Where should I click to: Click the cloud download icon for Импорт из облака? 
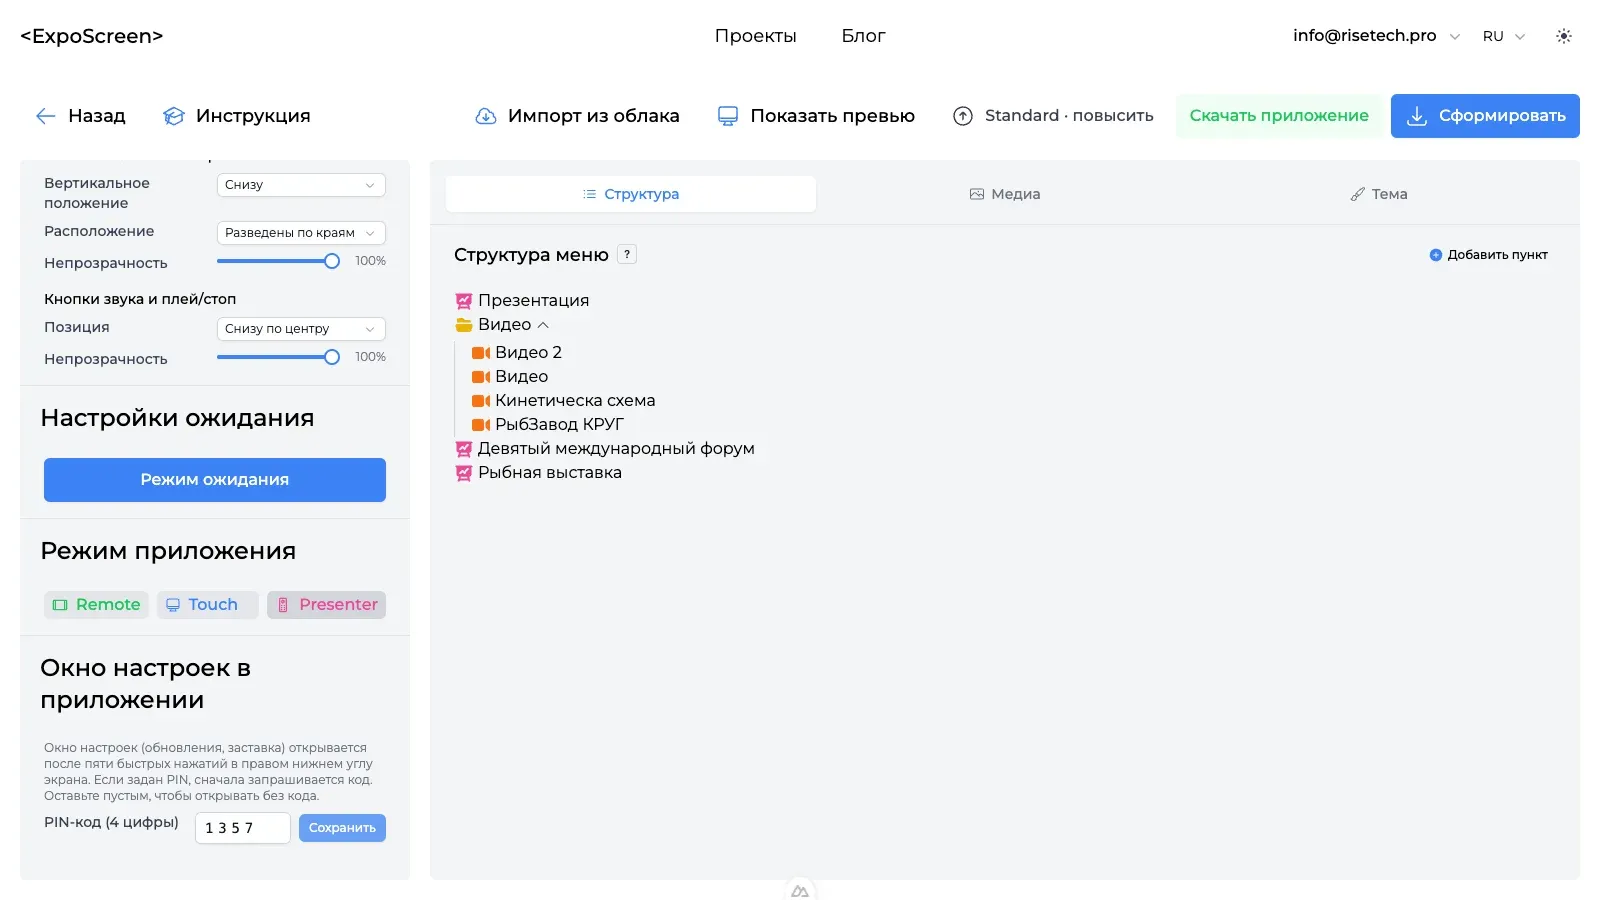point(486,116)
